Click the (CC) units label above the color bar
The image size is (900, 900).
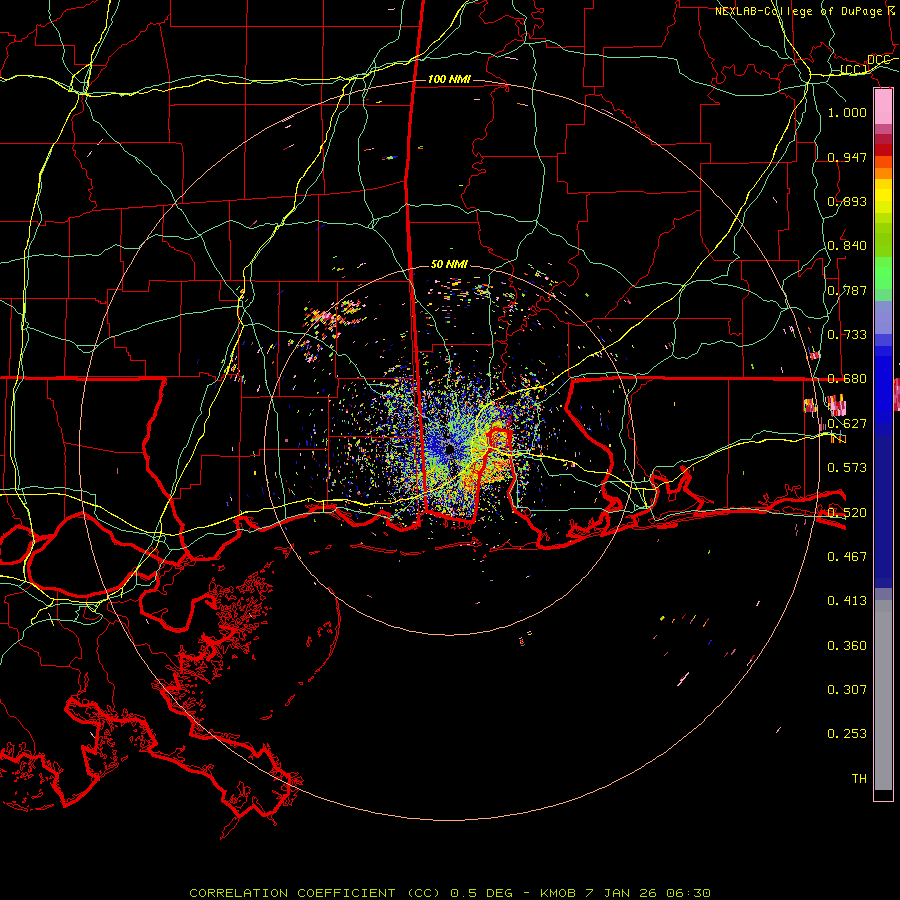point(854,69)
